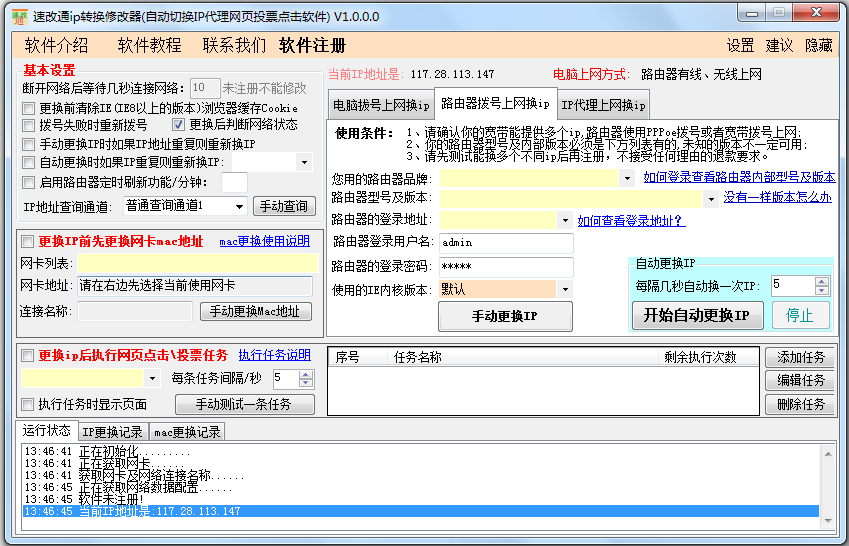This screenshot has width=849, height=546.
Task: Check 更换前清除IE浏览器缓存Cookie checkbox
Action: (x=28, y=108)
